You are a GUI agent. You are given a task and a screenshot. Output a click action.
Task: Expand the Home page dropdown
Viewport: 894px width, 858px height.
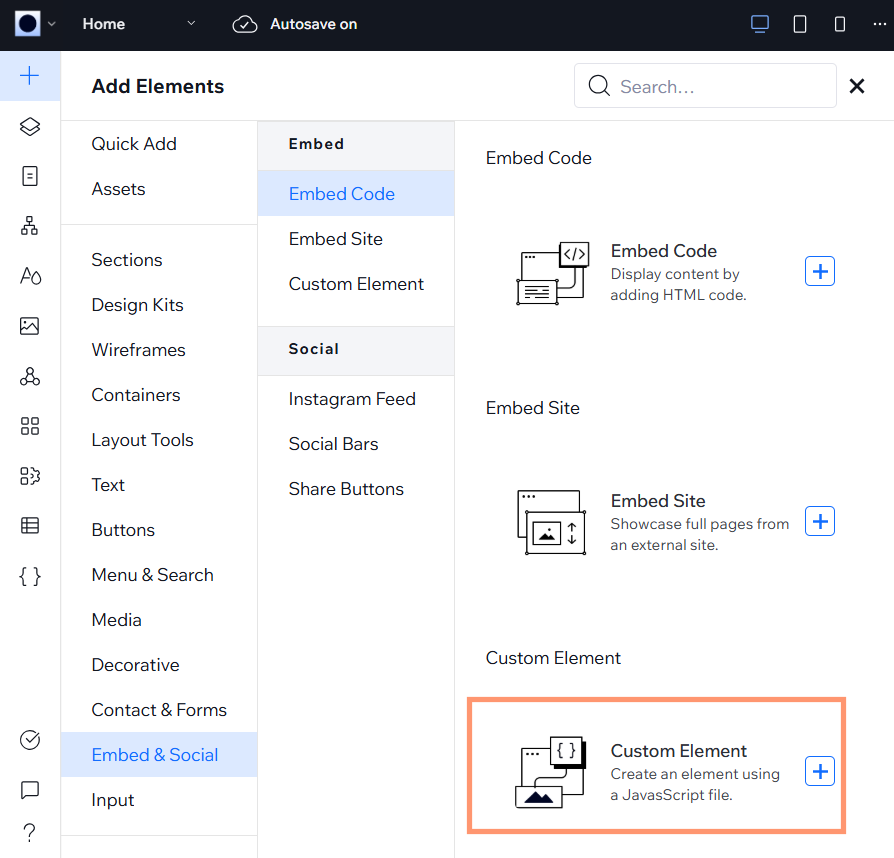point(191,24)
